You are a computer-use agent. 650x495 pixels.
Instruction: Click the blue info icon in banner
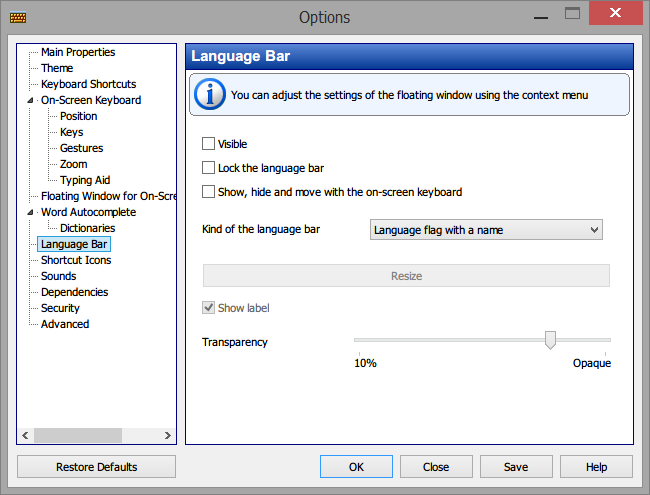click(210, 94)
